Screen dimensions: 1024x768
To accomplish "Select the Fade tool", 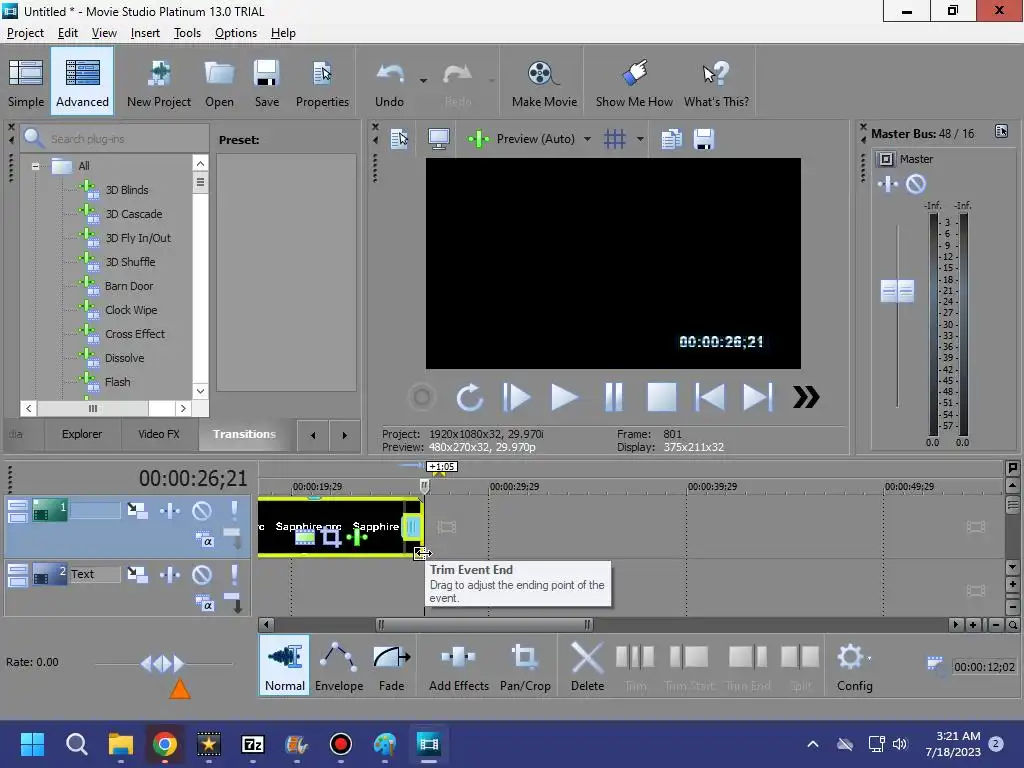I will coord(392,665).
